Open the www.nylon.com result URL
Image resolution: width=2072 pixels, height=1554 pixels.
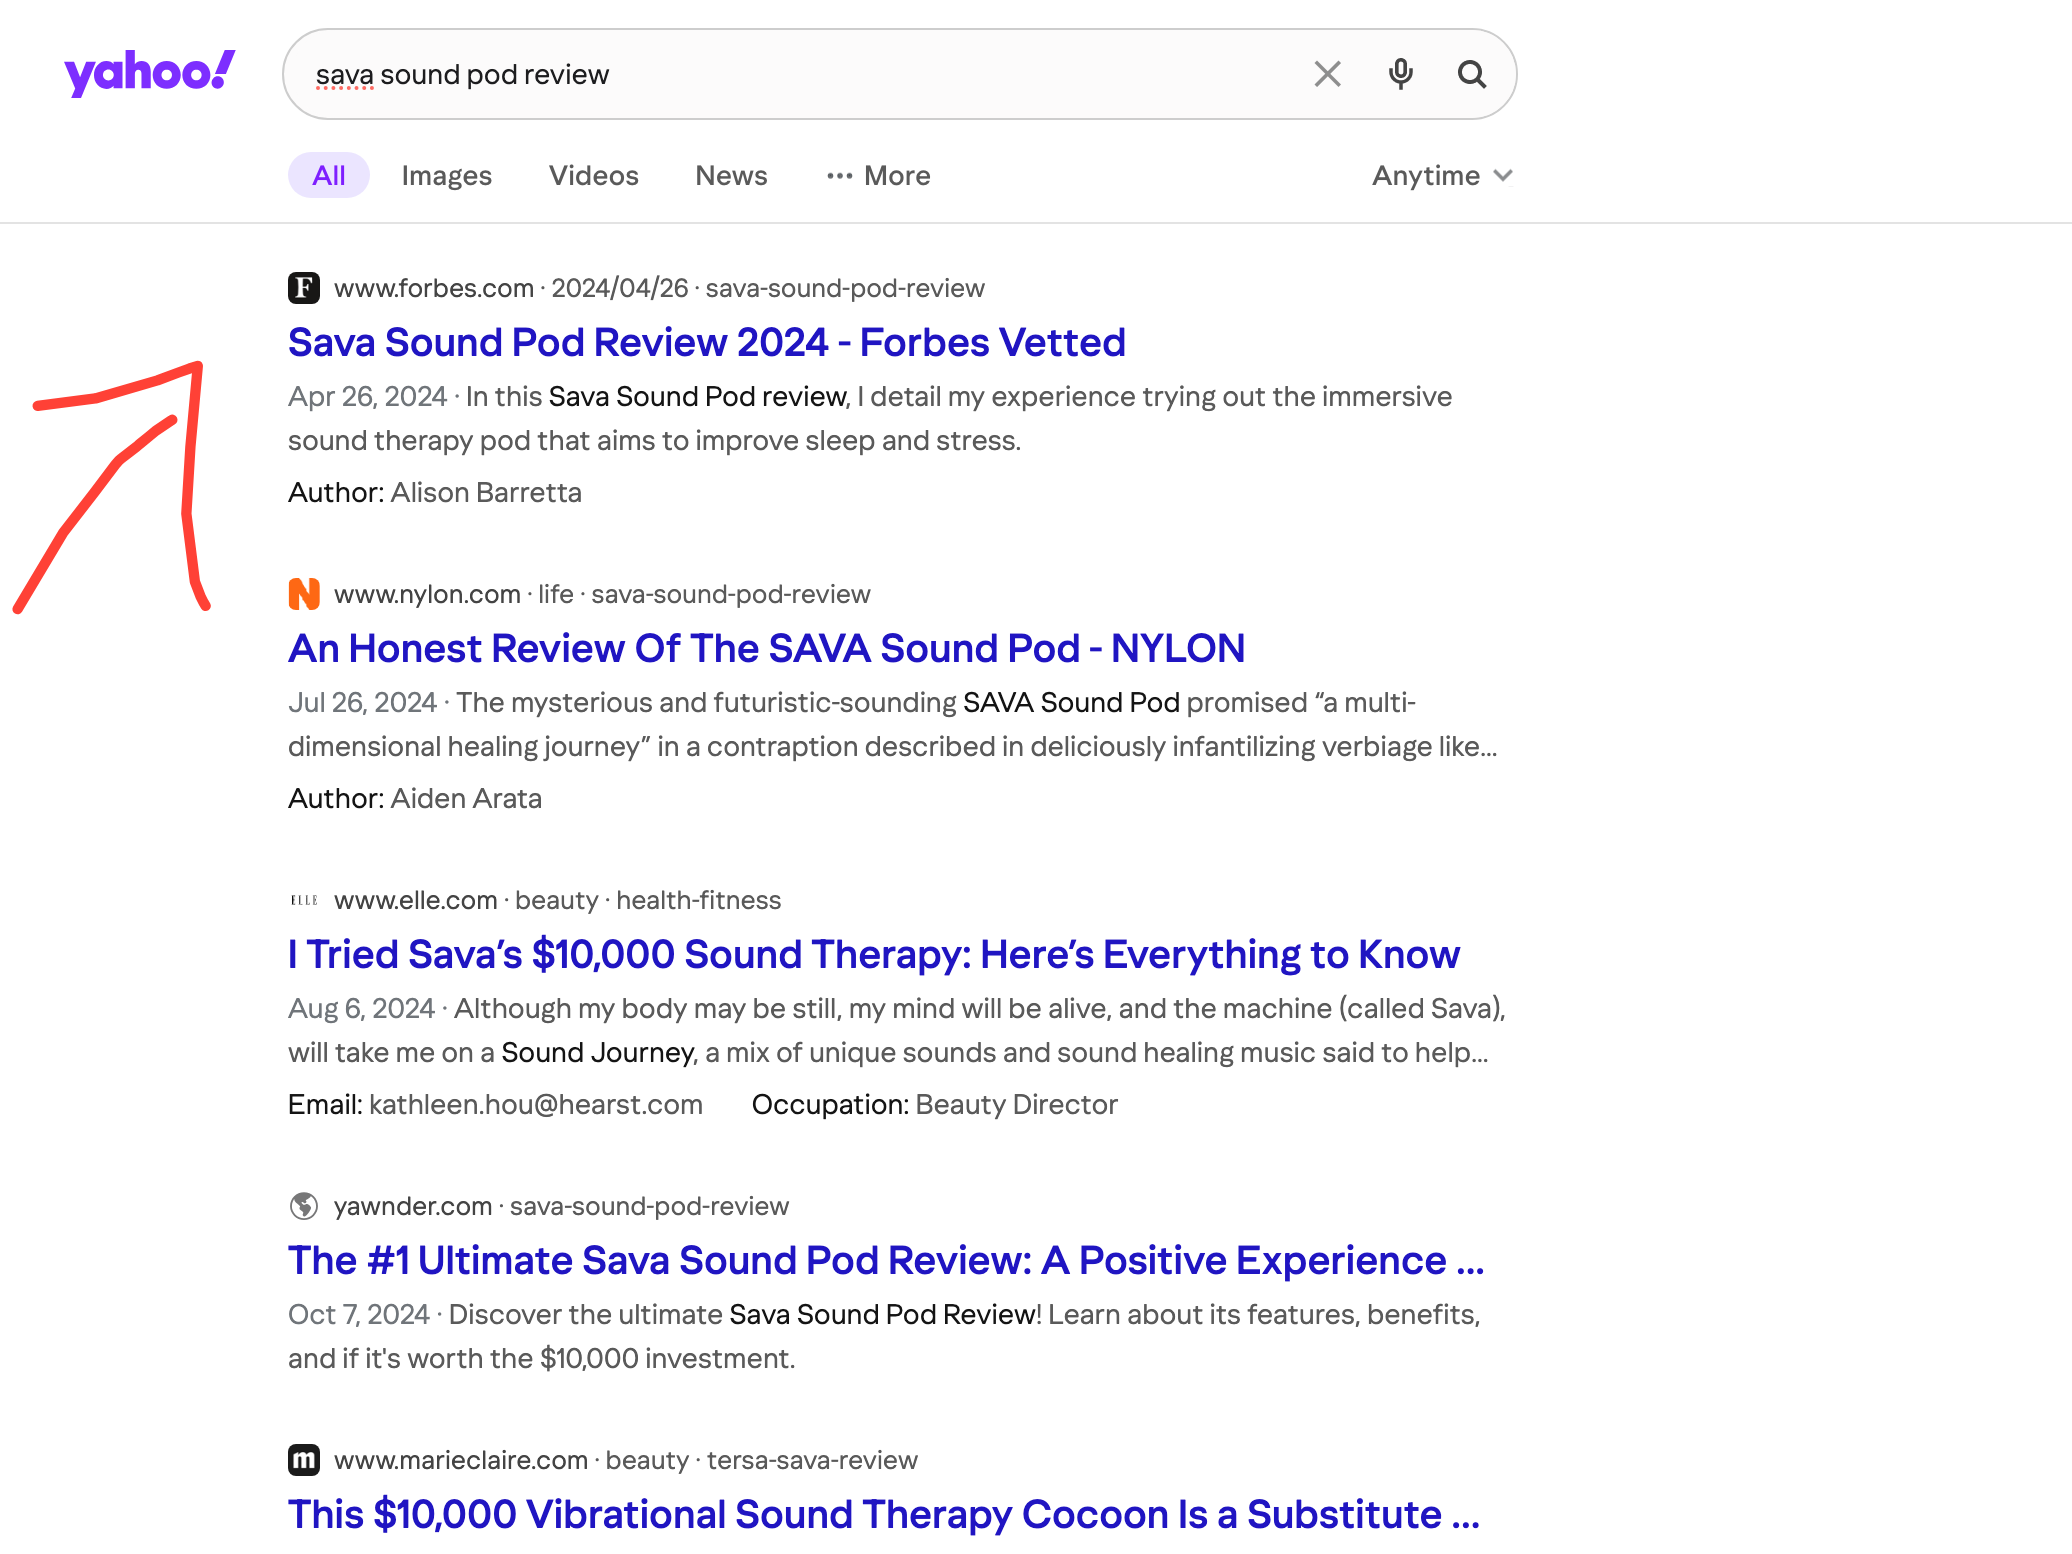point(602,594)
